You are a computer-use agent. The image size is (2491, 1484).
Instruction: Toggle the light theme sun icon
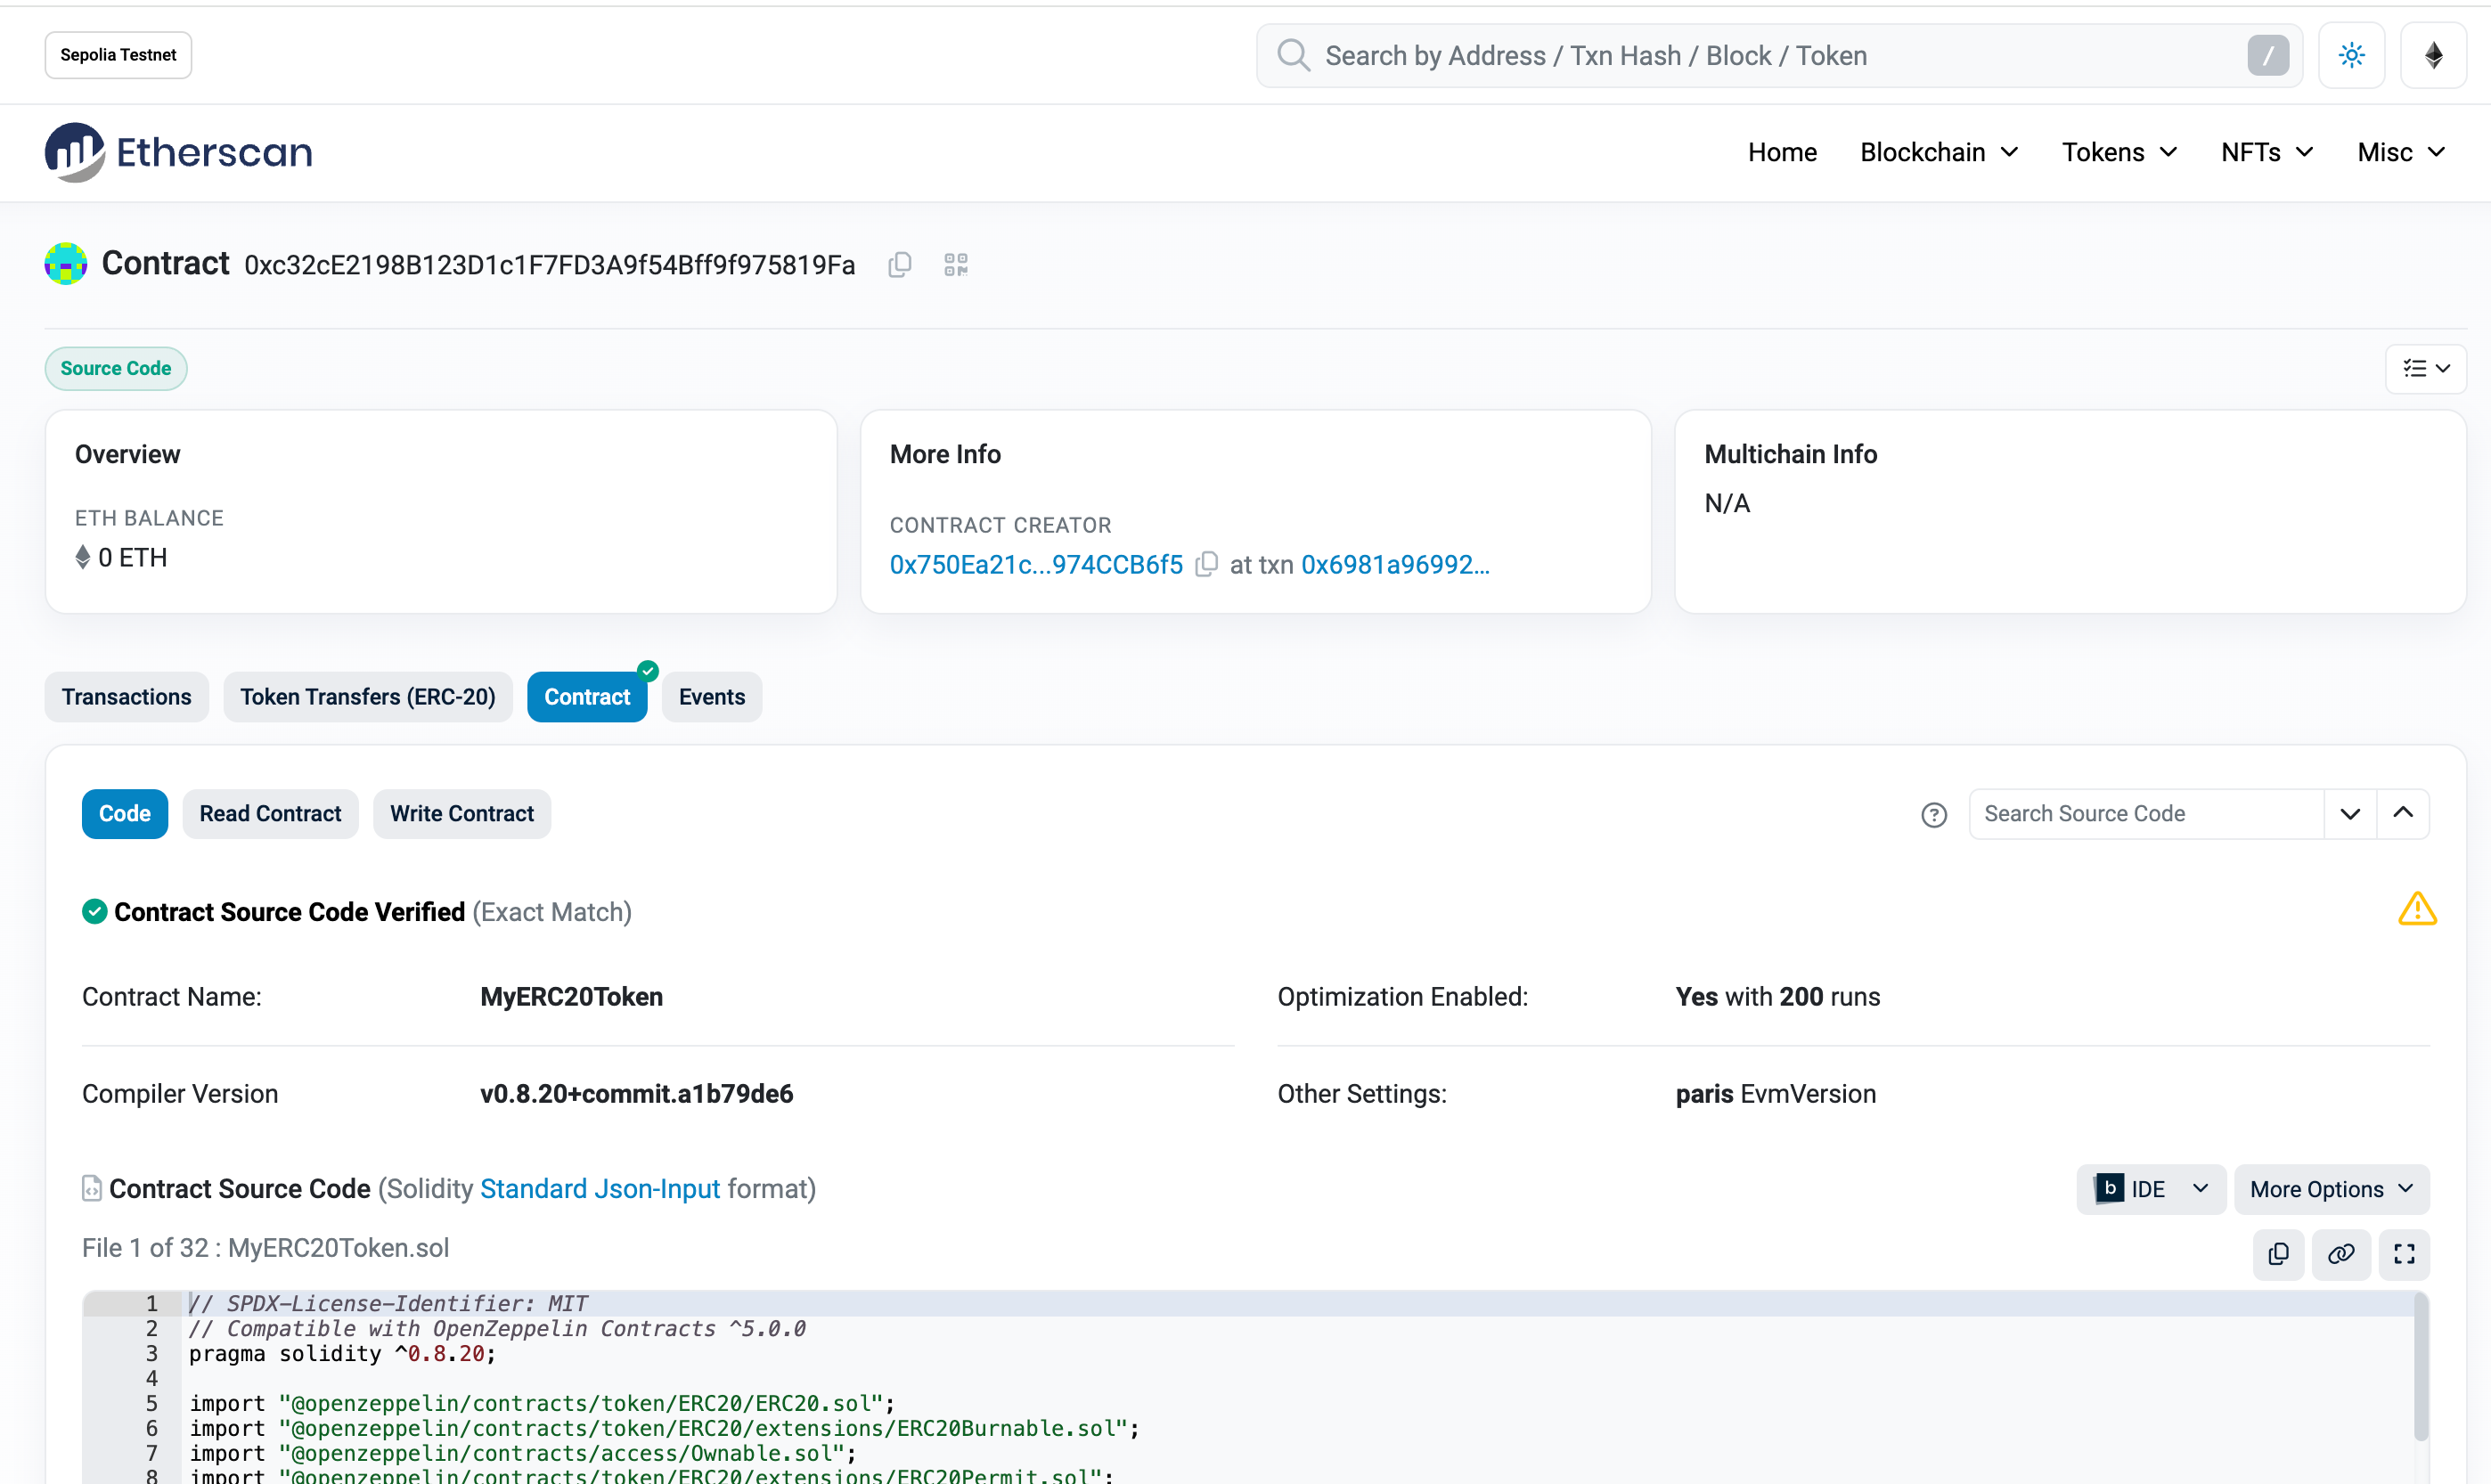tap(2351, 55)
